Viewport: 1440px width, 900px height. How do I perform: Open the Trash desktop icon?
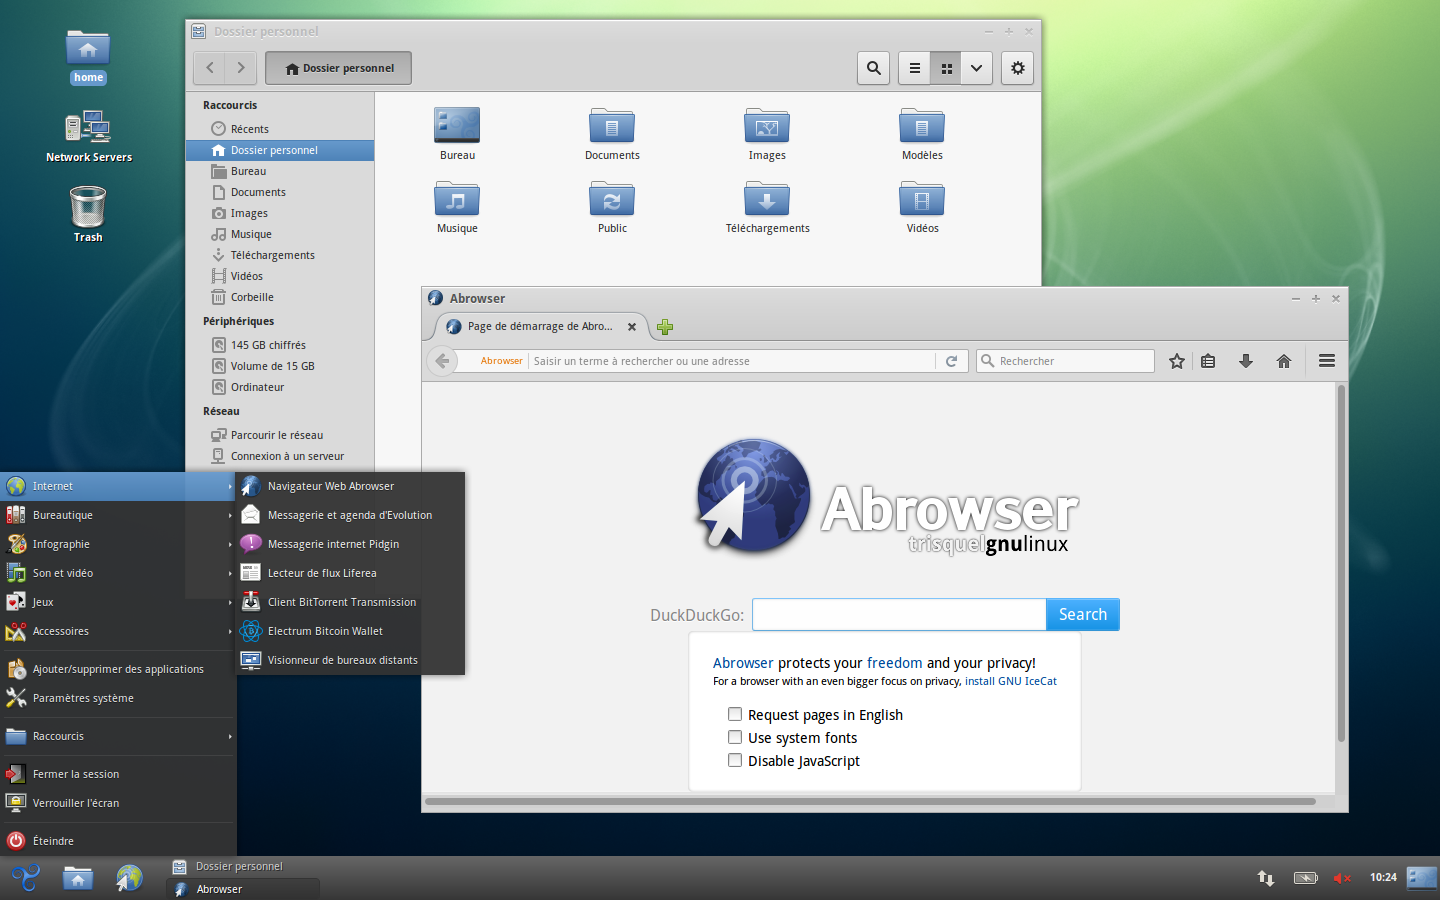click(88, 214)
